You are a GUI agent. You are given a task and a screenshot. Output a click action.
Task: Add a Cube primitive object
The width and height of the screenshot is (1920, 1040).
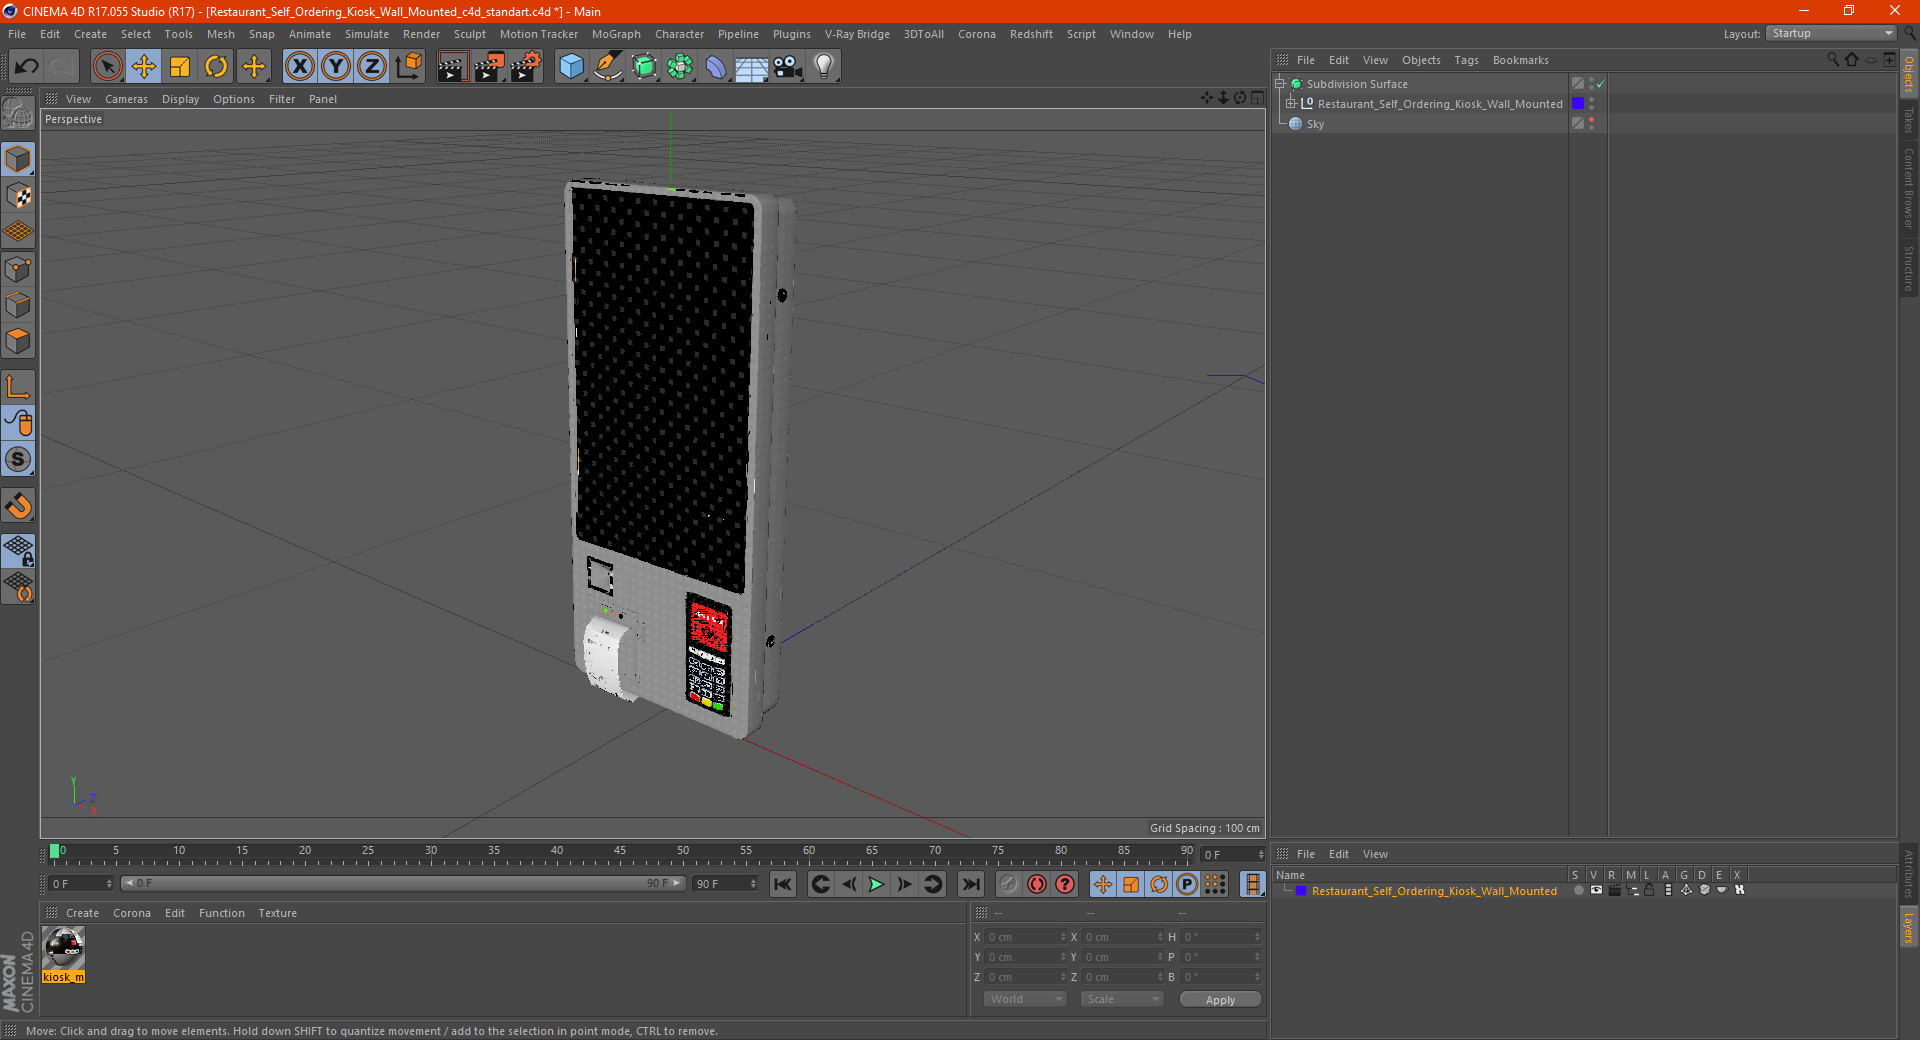[572, 67]
